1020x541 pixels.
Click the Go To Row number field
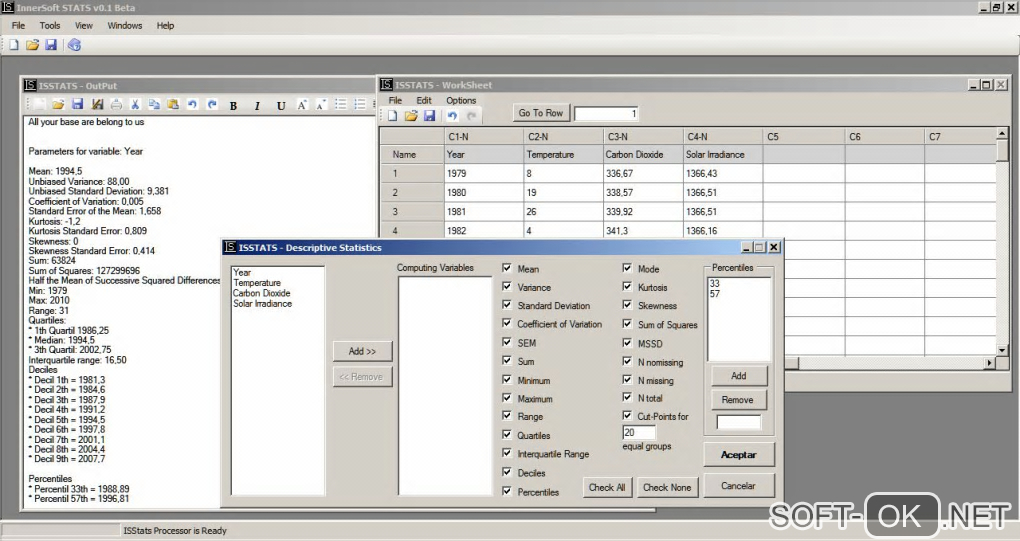(x=606, y=114)
